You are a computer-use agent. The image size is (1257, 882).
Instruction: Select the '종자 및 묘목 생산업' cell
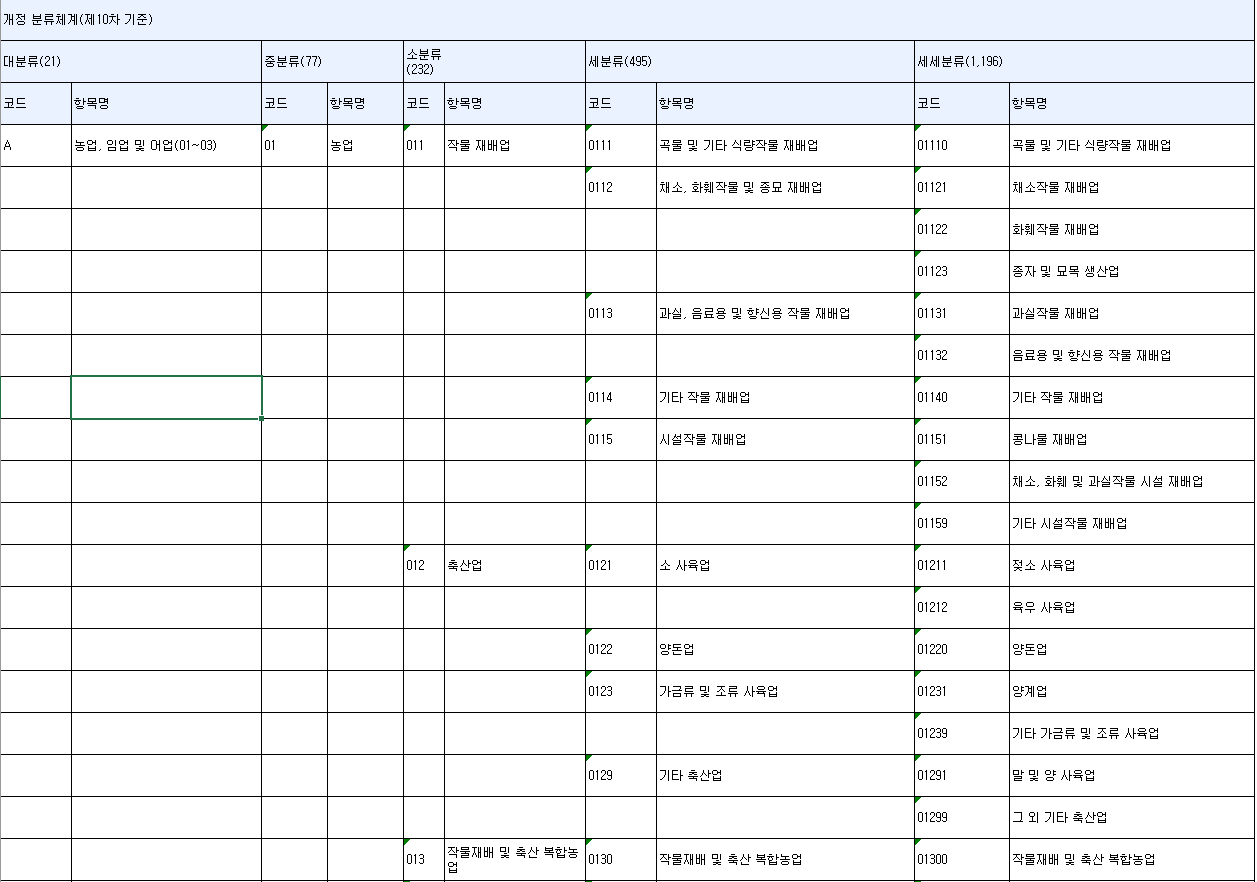(1133, 271)
